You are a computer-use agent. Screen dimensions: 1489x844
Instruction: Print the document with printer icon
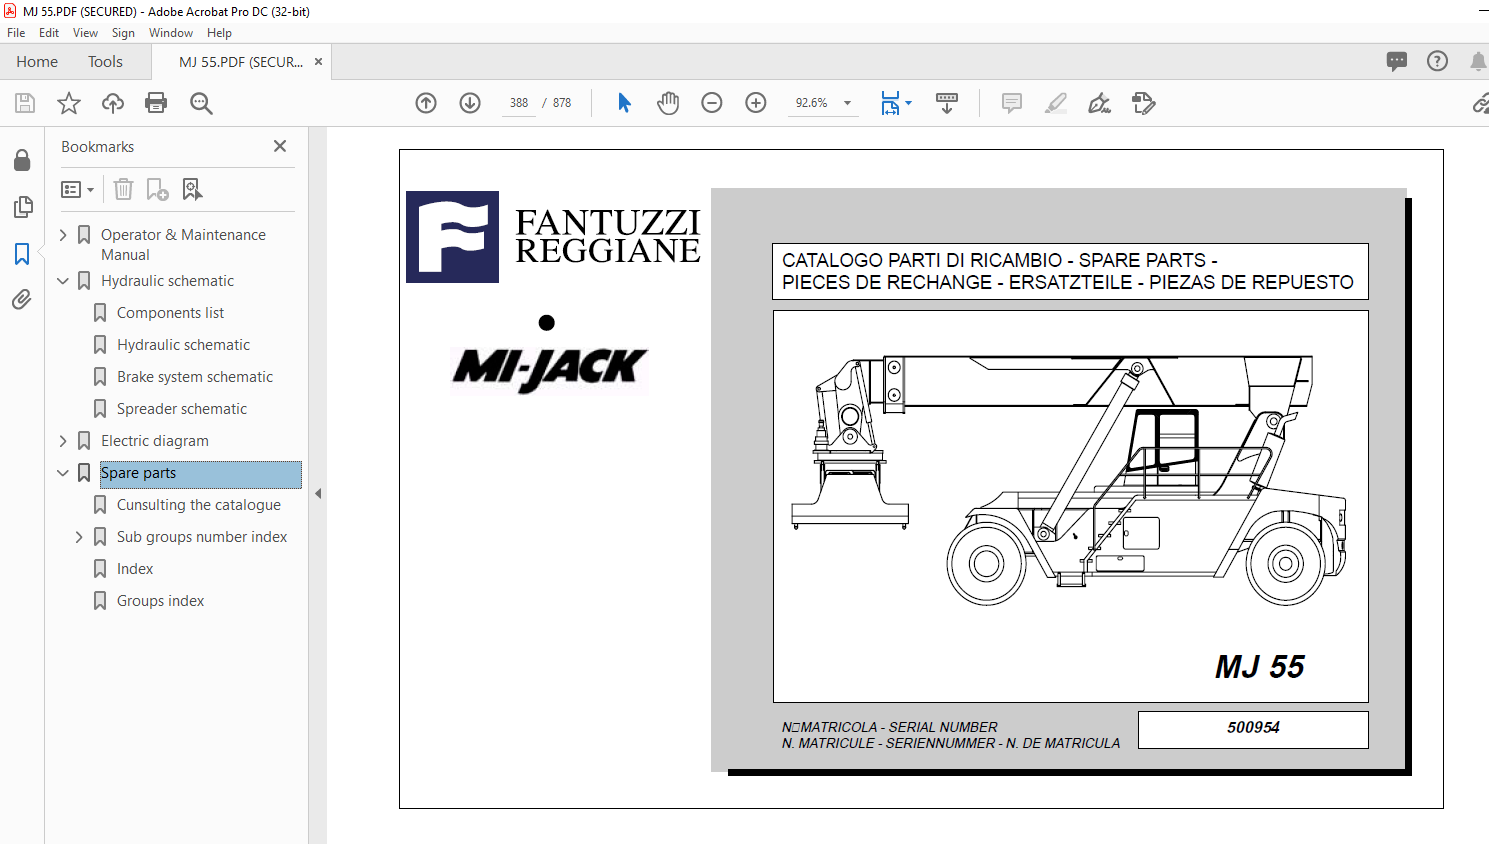click(x=156, y=103)
